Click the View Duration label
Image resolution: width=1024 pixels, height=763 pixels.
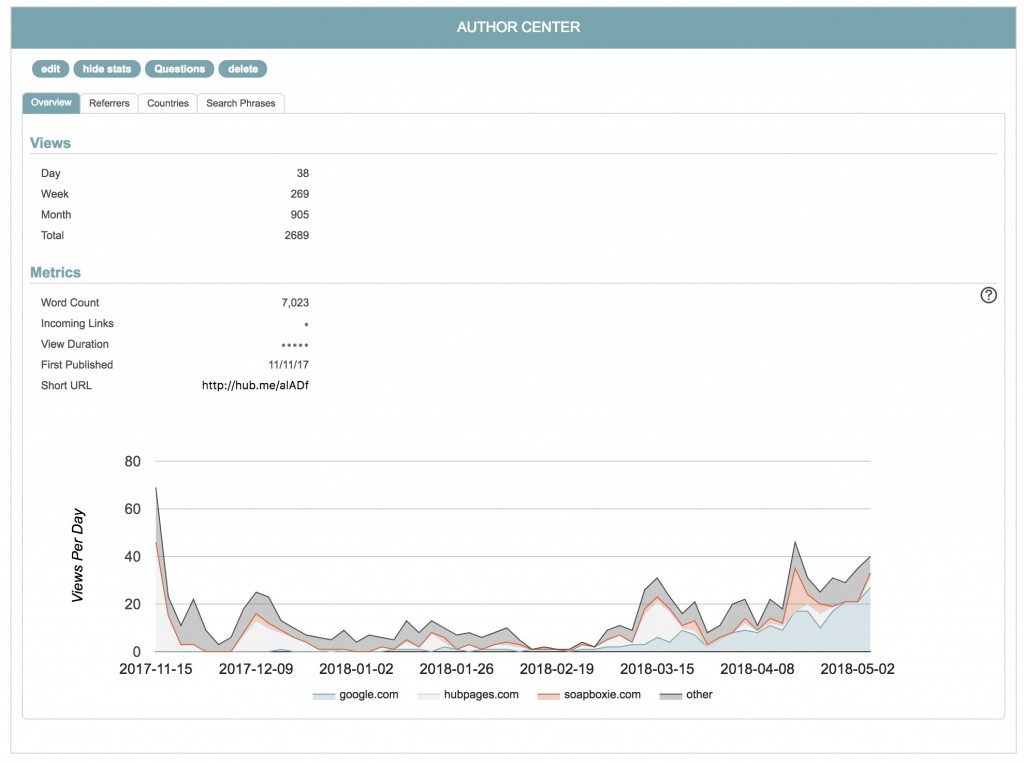(74, 344)
